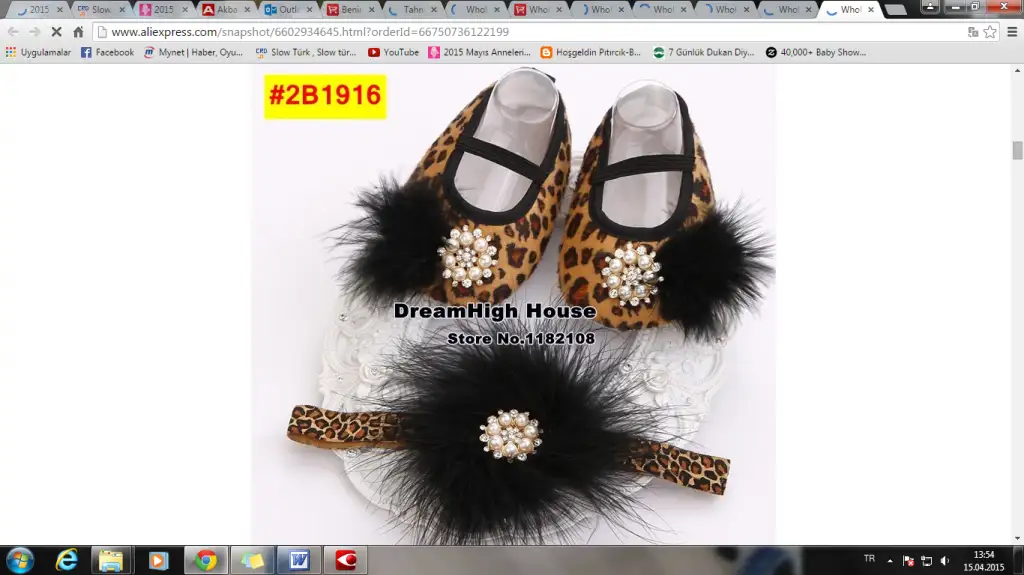Open the YouTube bookmark
Viewport: 1024px width, 575px height.
click(x=393, y=52)
